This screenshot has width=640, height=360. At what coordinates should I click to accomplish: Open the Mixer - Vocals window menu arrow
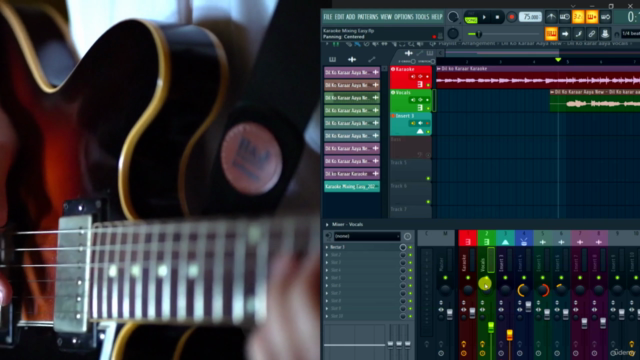327,224
